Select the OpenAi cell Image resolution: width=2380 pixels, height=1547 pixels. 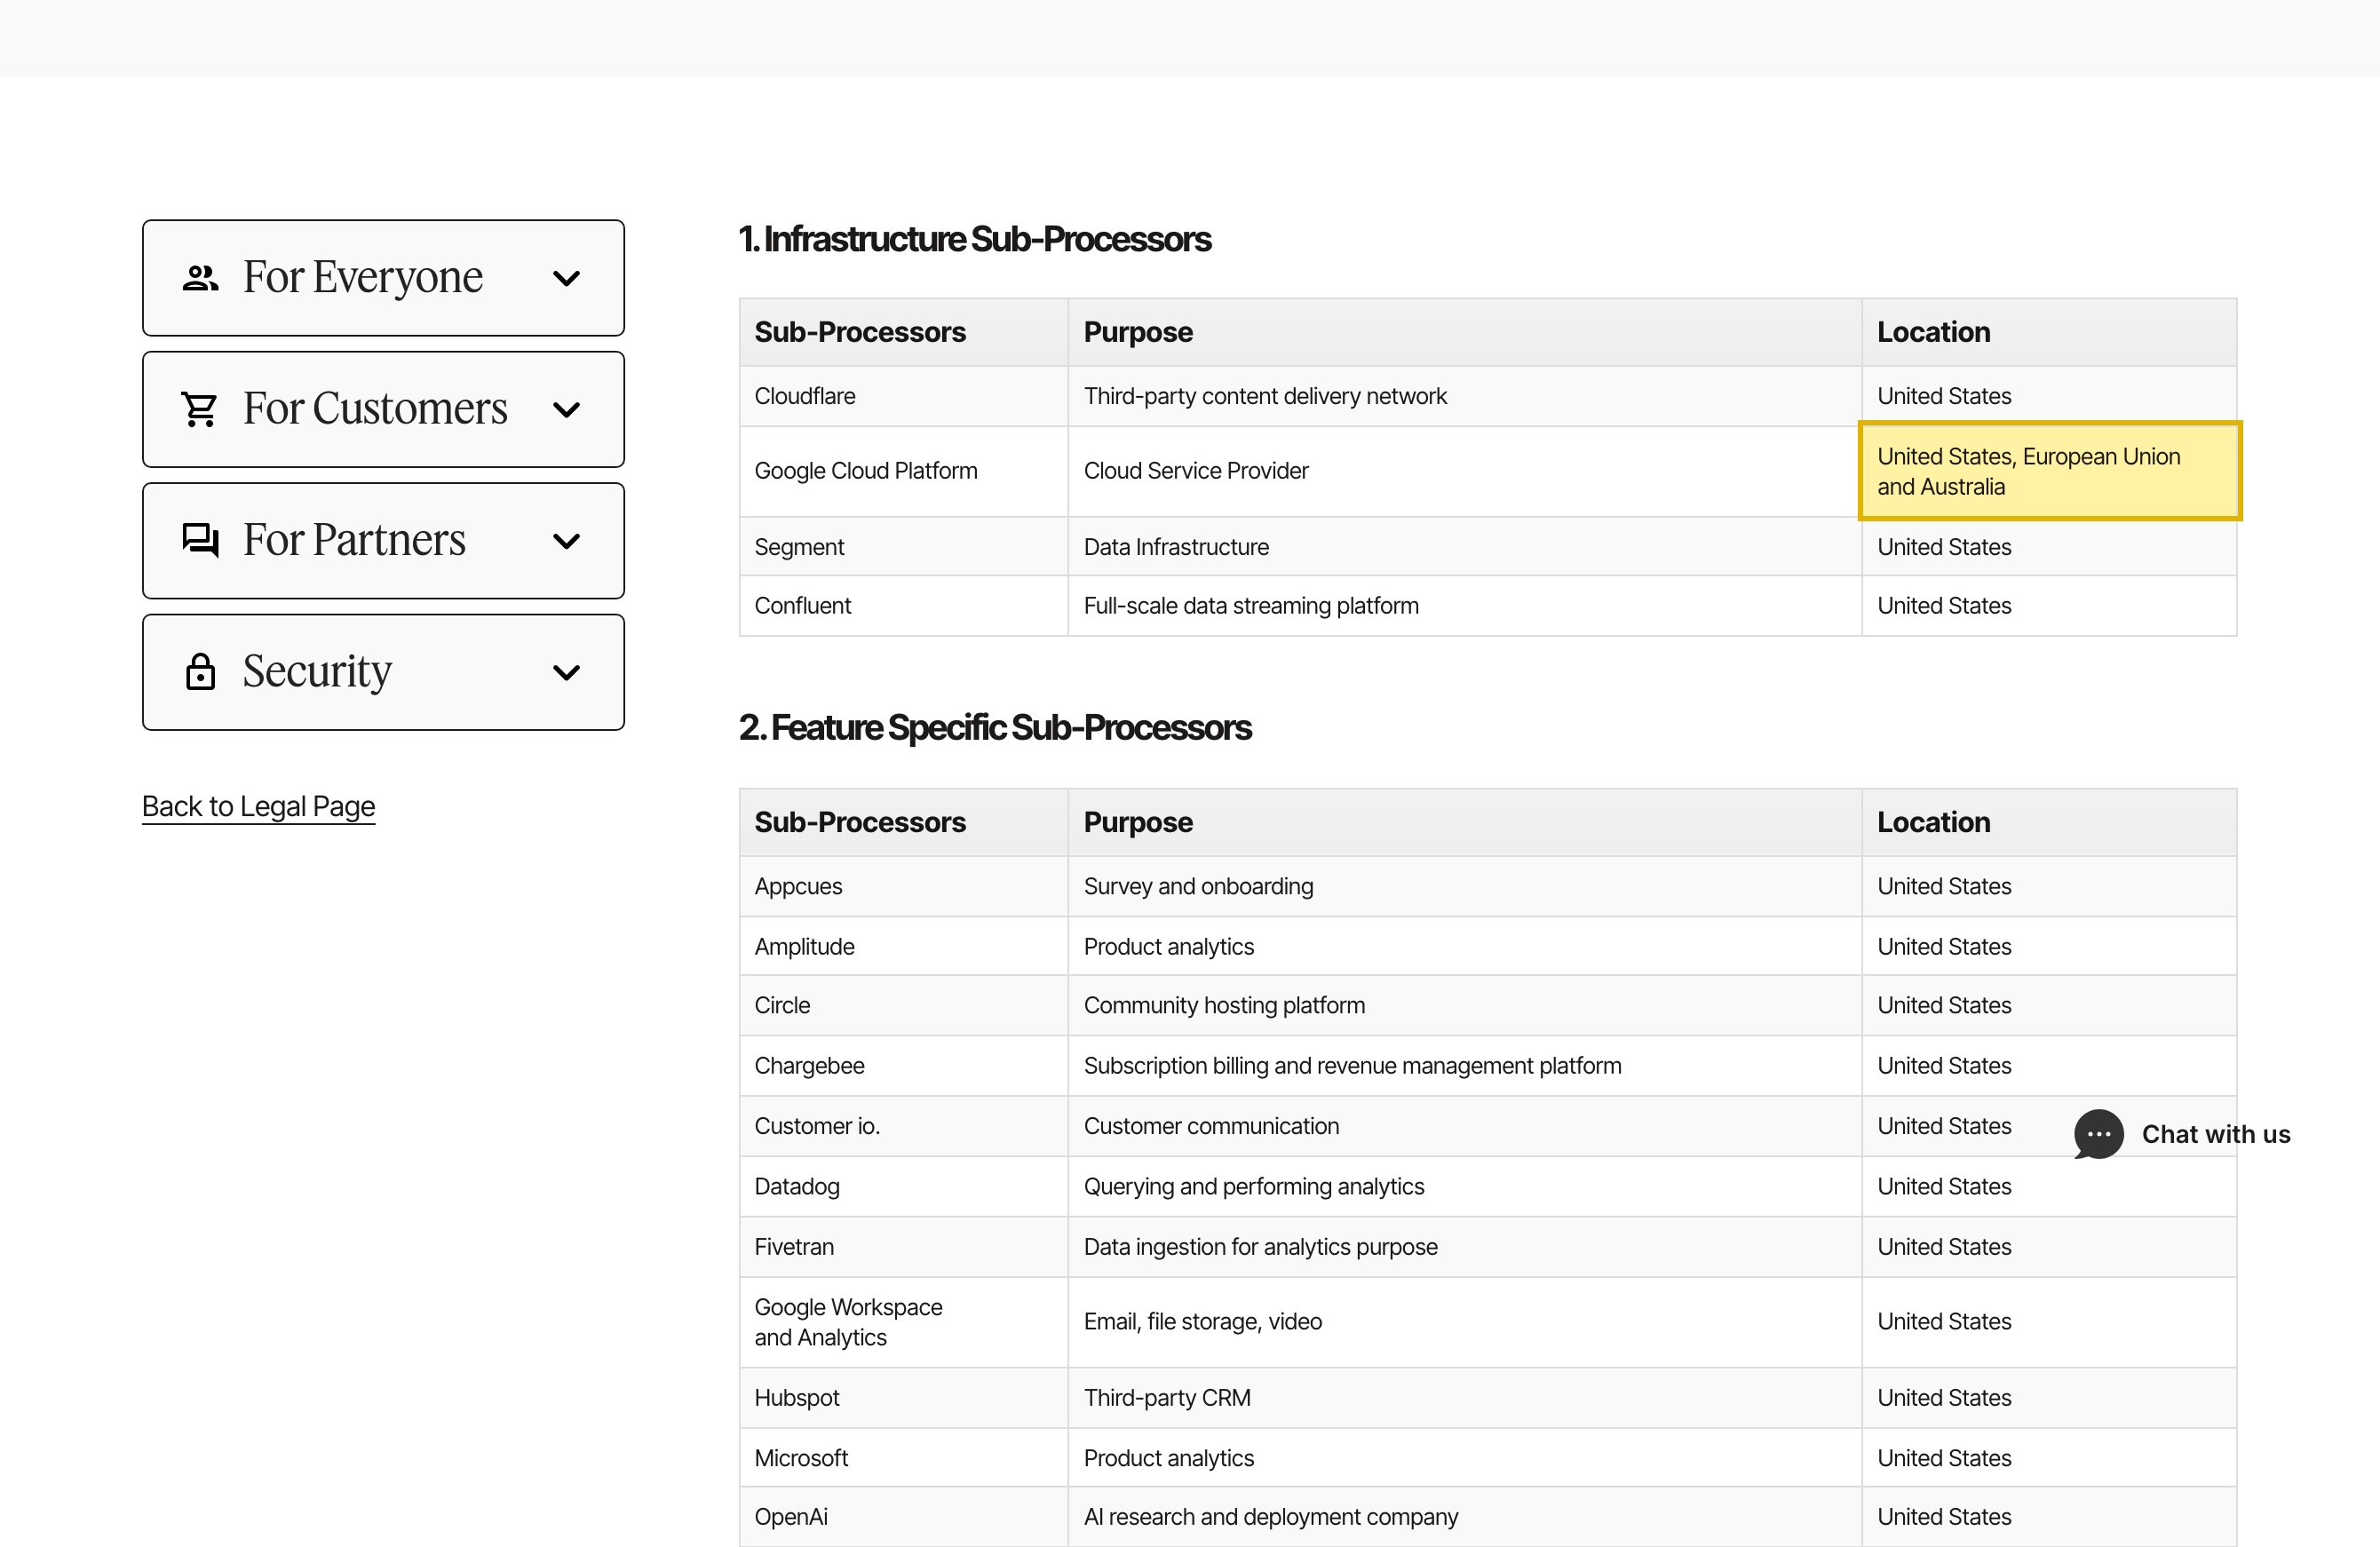click(x=904, y=1517)
